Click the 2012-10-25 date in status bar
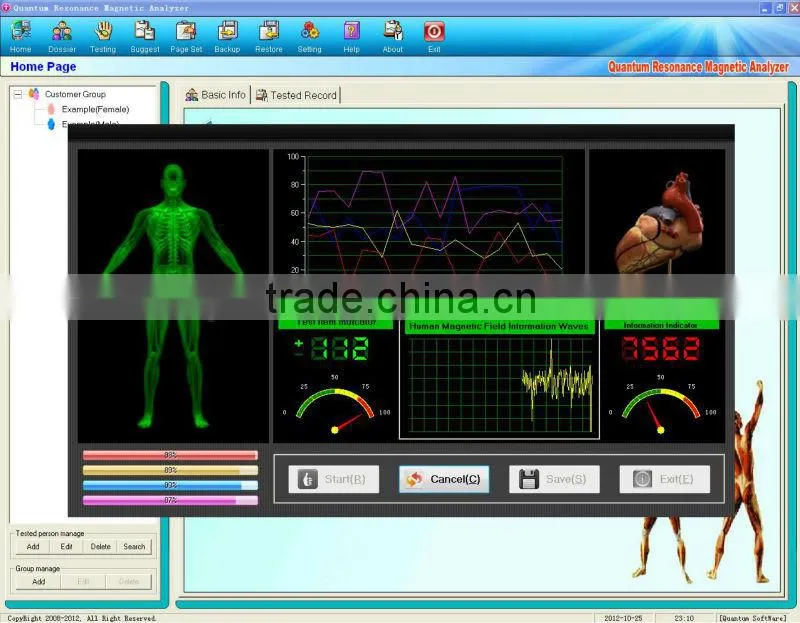Screen dimensions: 800x623 (x=623, y=618)
